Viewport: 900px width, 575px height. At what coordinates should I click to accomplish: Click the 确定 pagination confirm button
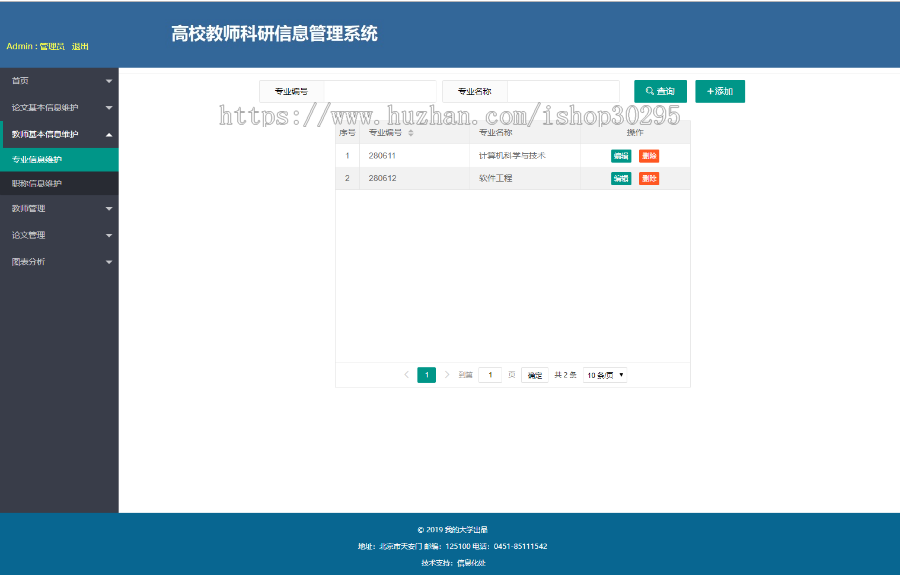click(535, 375)
